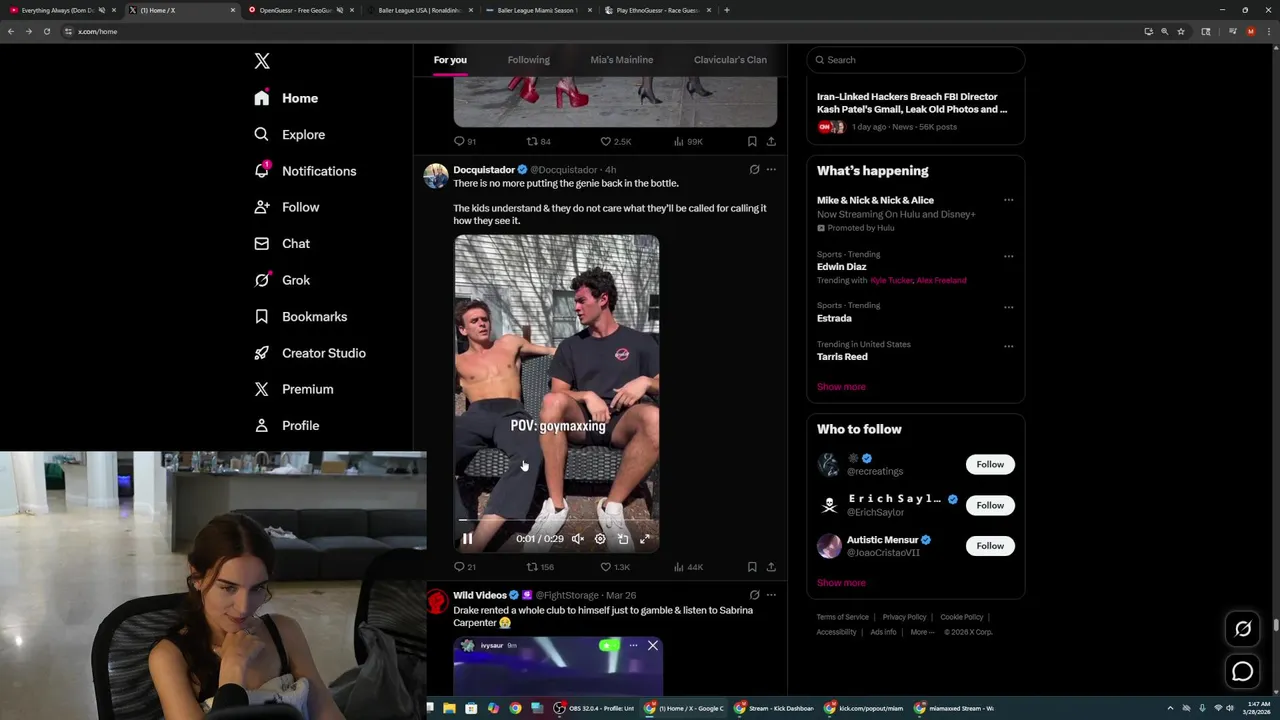The height and width of the screenshot is (720, 1280).
Task: Close the ivysaur video overlay
Action: 653,646
